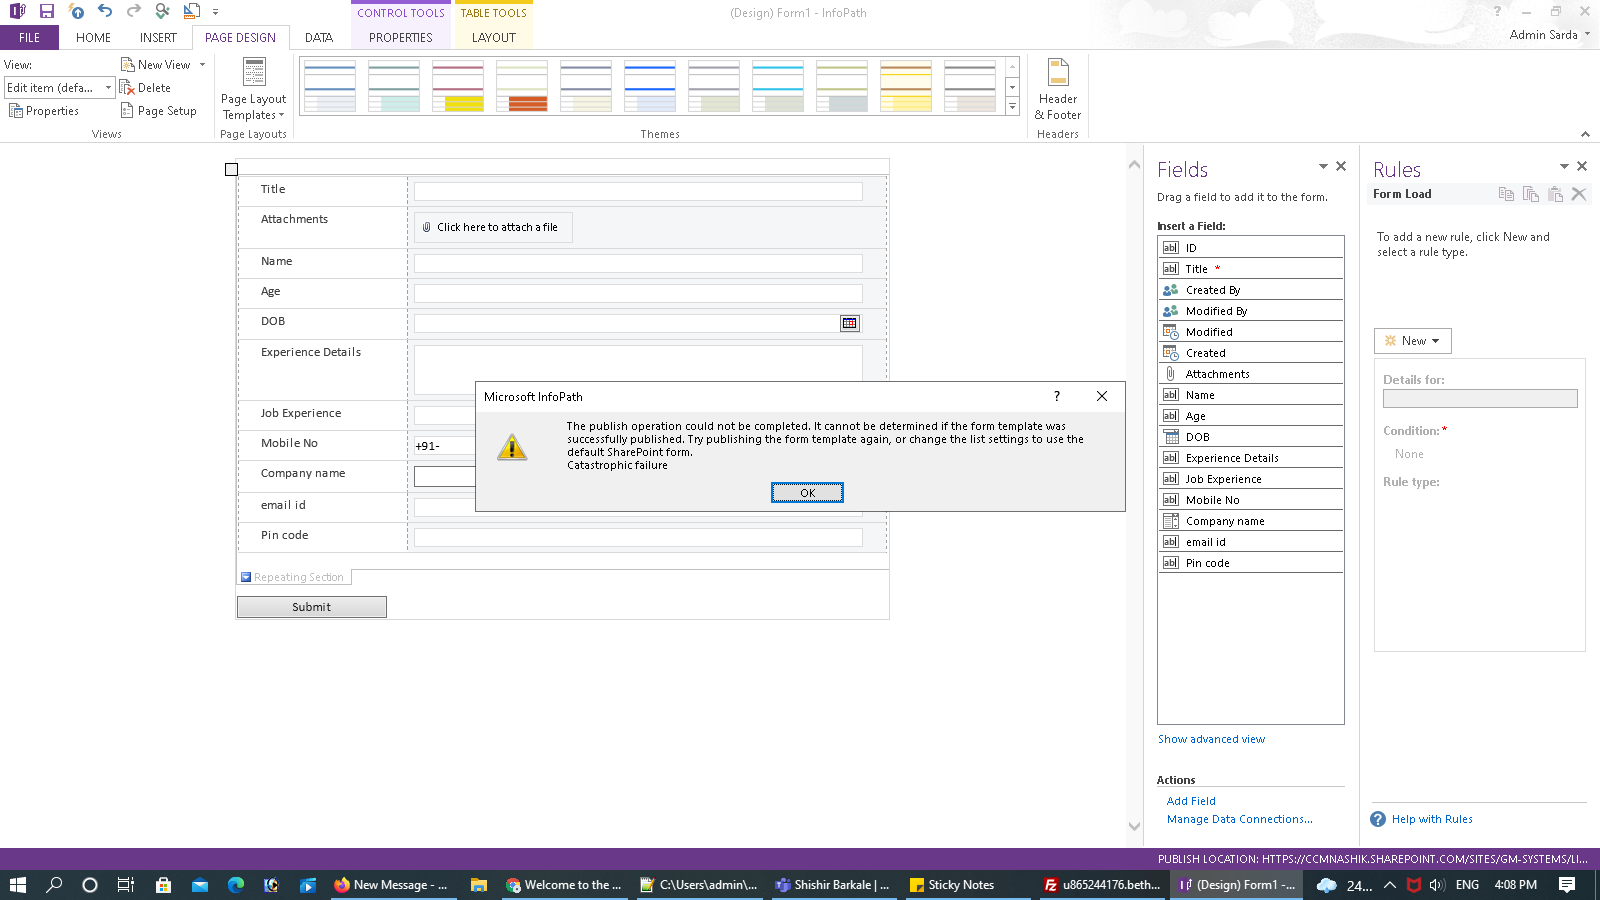
Task: Collapse the ribbon with the chevron
Action: 1585,134
